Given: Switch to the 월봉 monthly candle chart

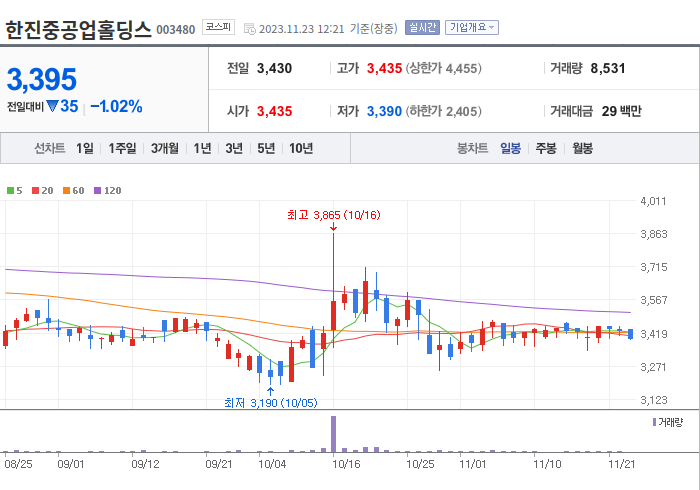Looking at the screenshot, I should coord(583,148).
